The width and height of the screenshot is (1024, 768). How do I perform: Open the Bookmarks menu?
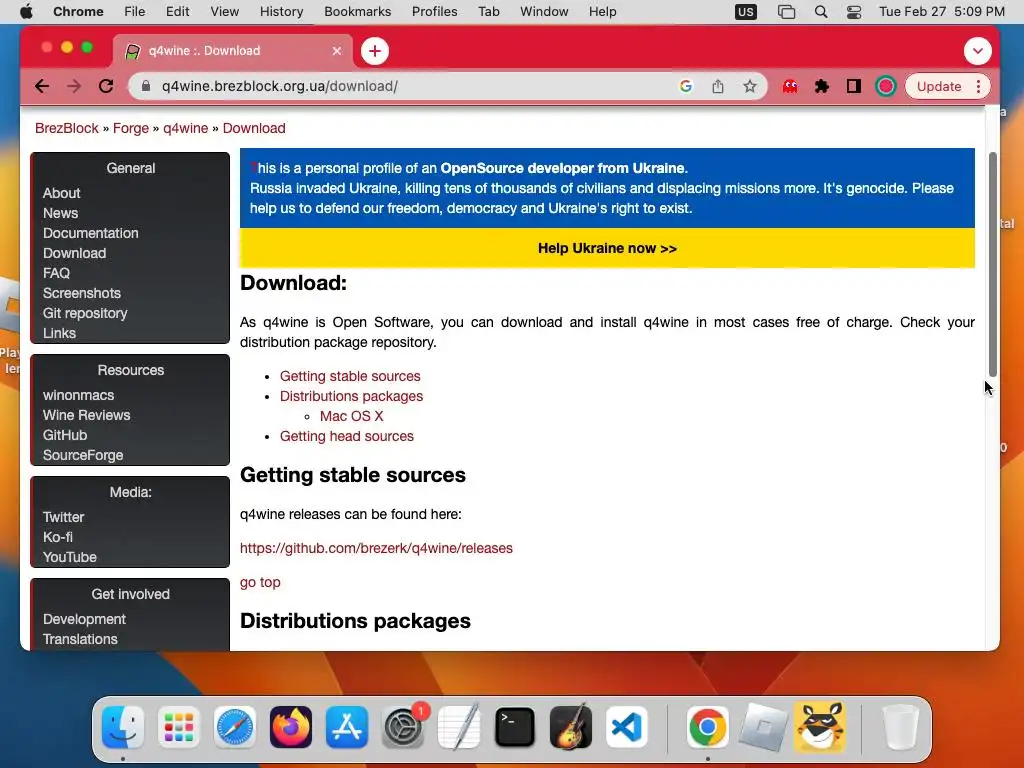click(x=357, y=12)
